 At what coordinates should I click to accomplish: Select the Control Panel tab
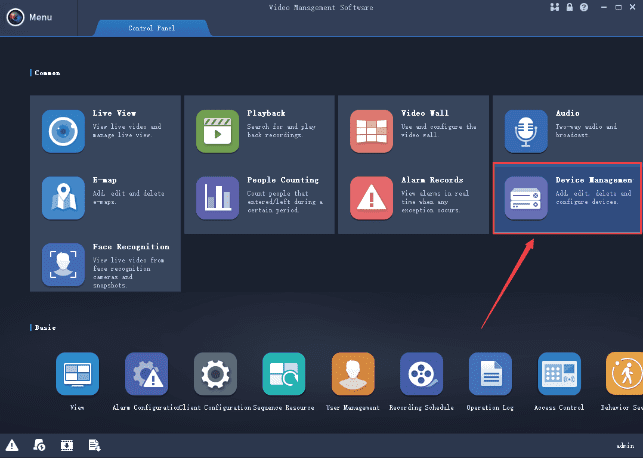(149, 29)
